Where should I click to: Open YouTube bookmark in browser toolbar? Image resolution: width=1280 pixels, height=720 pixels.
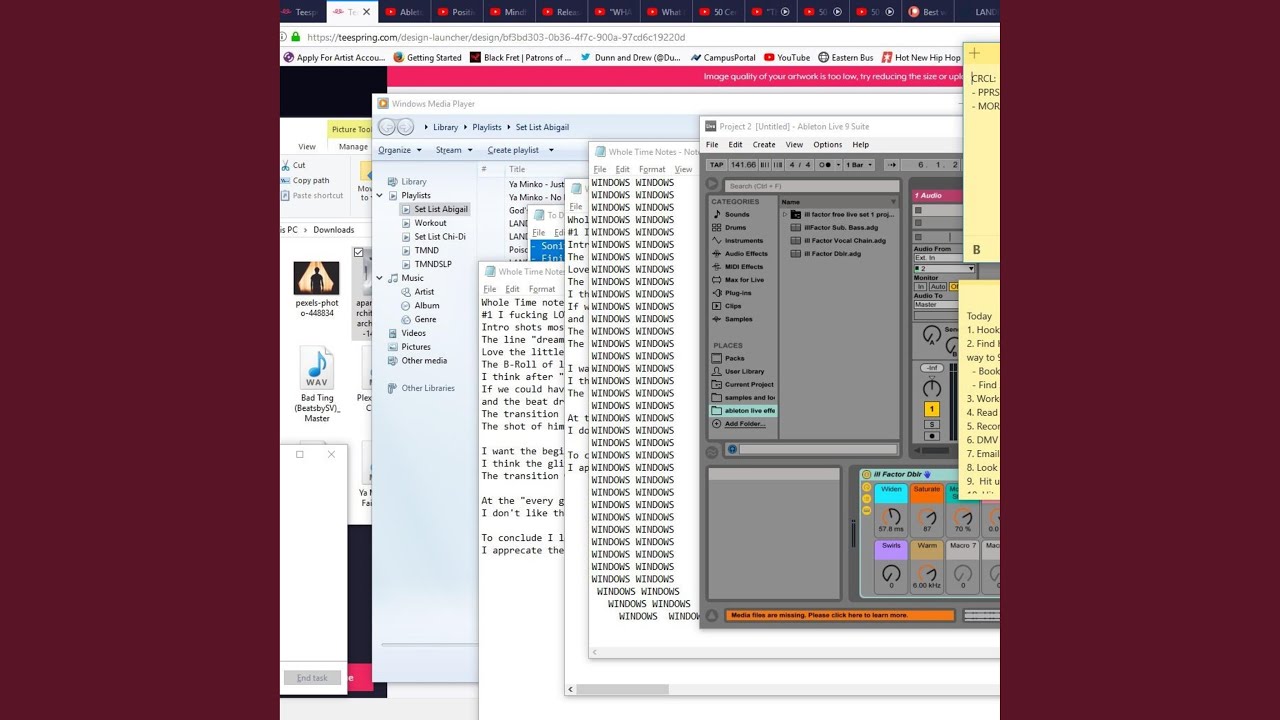click(786, 58)
